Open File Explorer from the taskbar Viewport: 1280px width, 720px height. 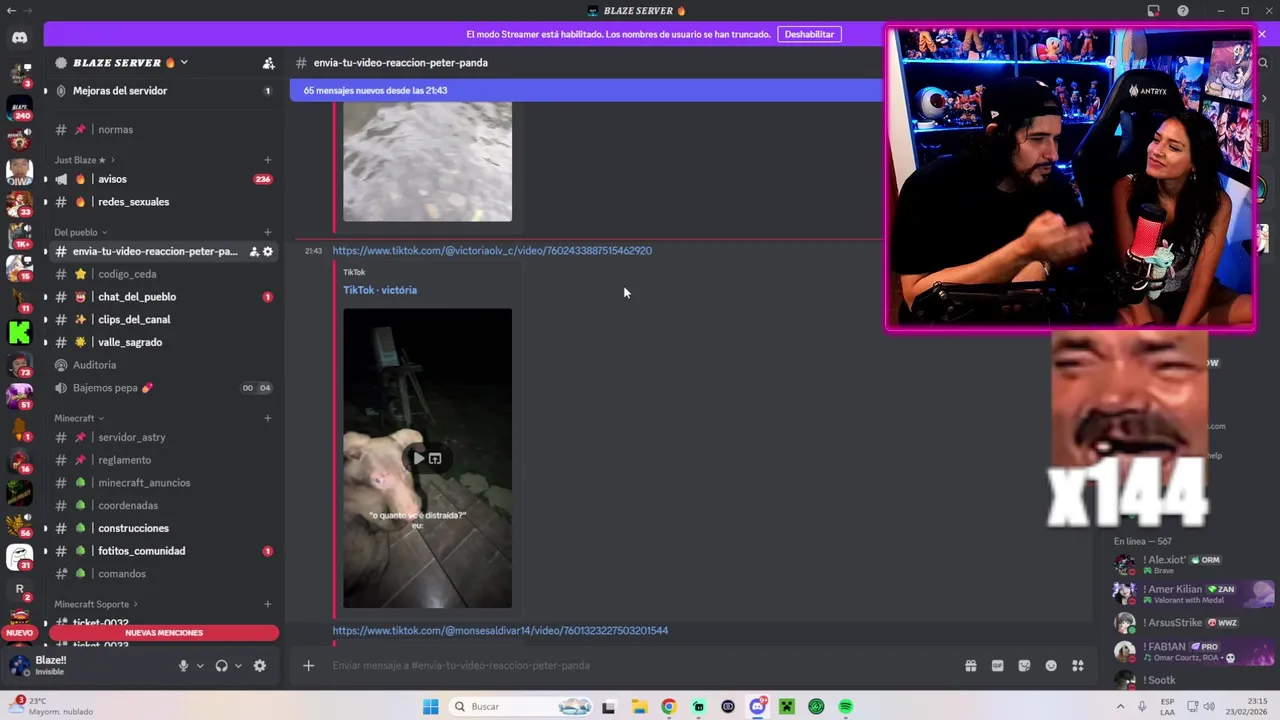[639, 707]
